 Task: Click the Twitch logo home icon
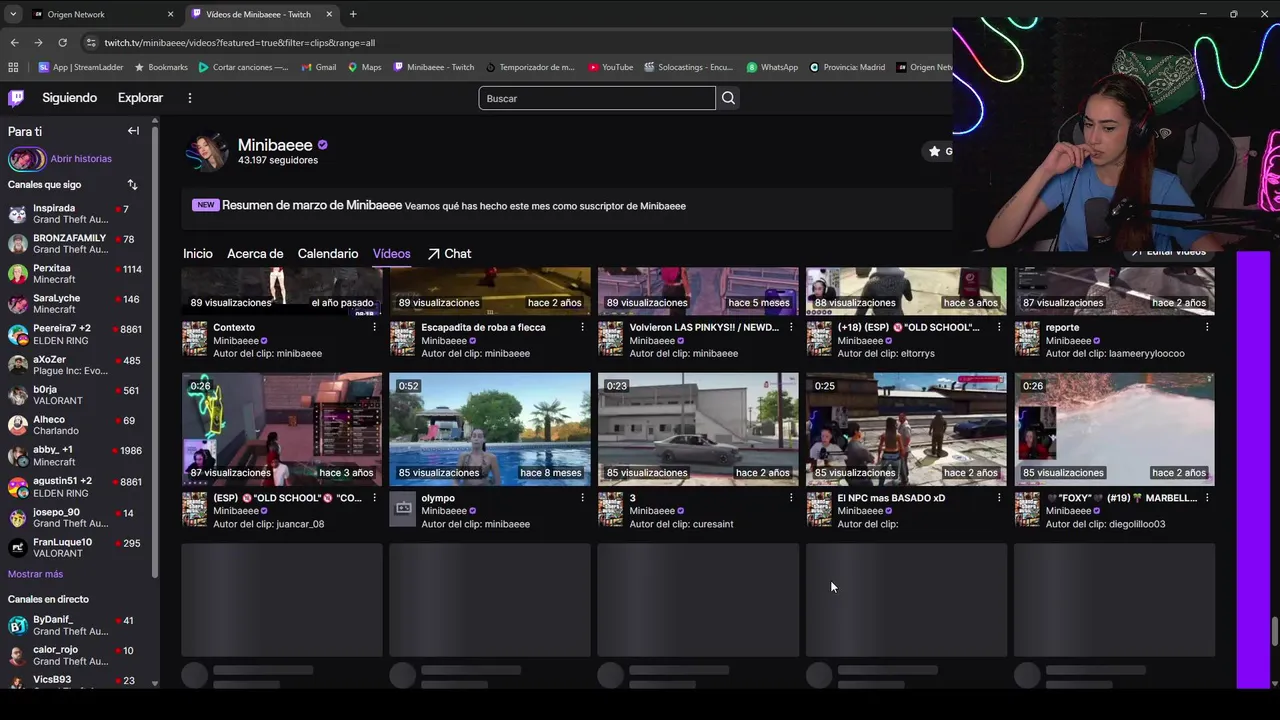click(x=16, y=98)
